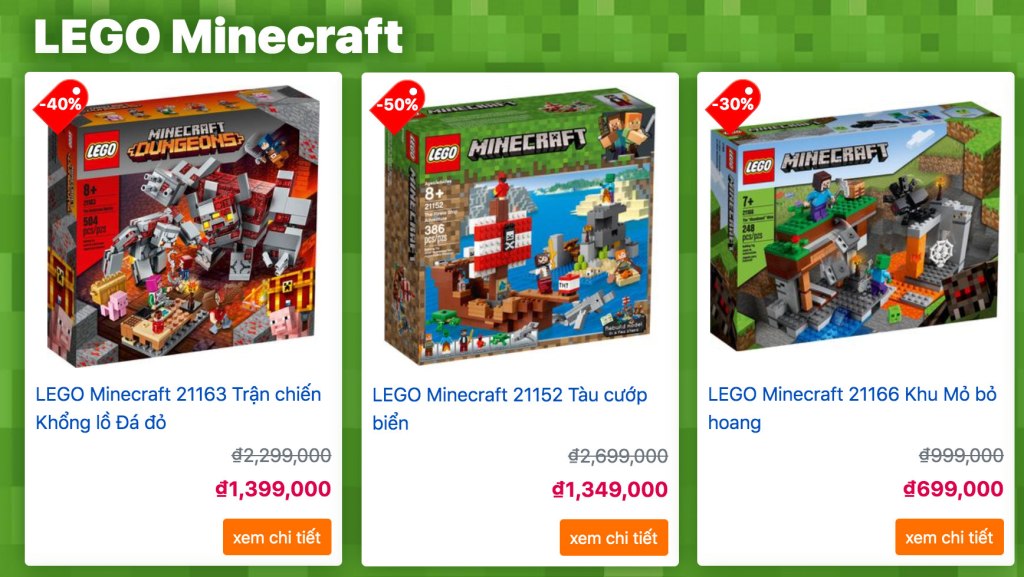Click the Minecraft Dungeons logo on first box
This screenshot has height=577, width=1024.
[x=185, y=141]
